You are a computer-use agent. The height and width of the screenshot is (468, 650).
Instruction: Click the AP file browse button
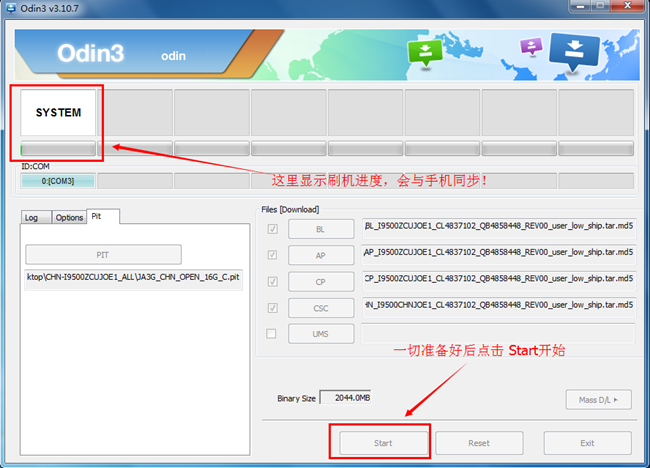(321, 255)
